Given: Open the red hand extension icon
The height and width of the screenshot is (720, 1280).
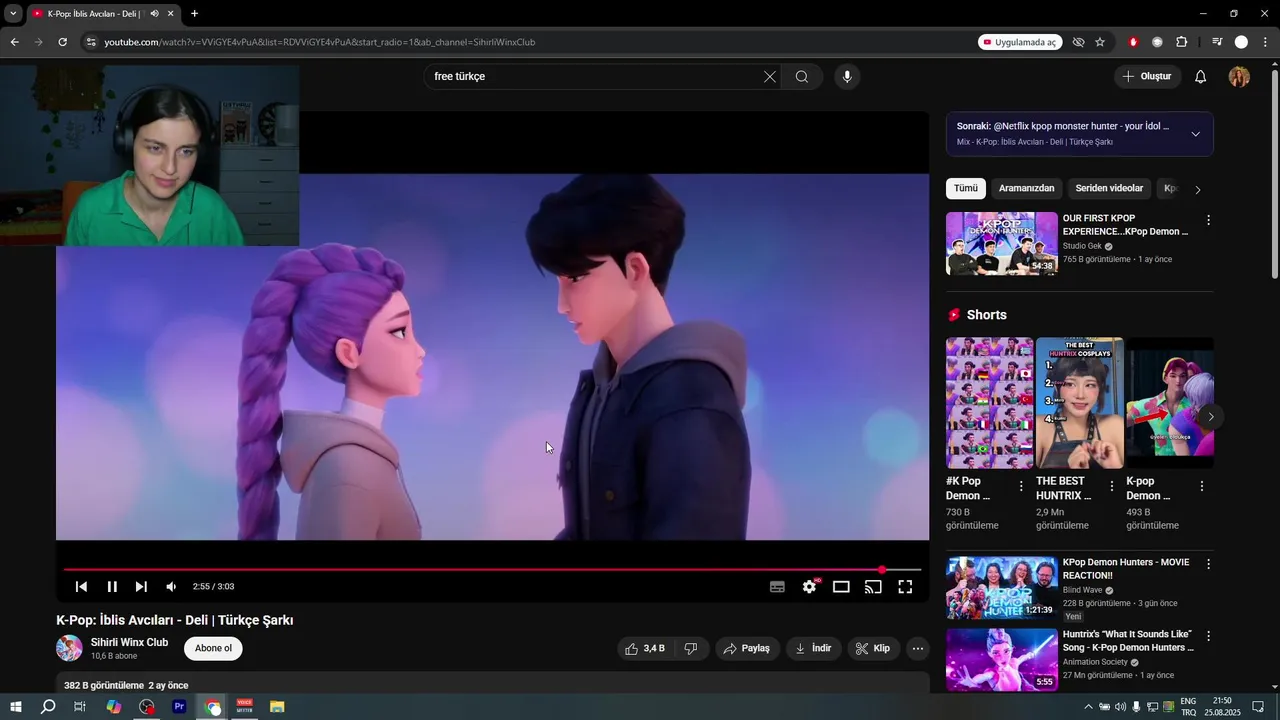Looking at the screenshot, I should tap(1133, 42).
